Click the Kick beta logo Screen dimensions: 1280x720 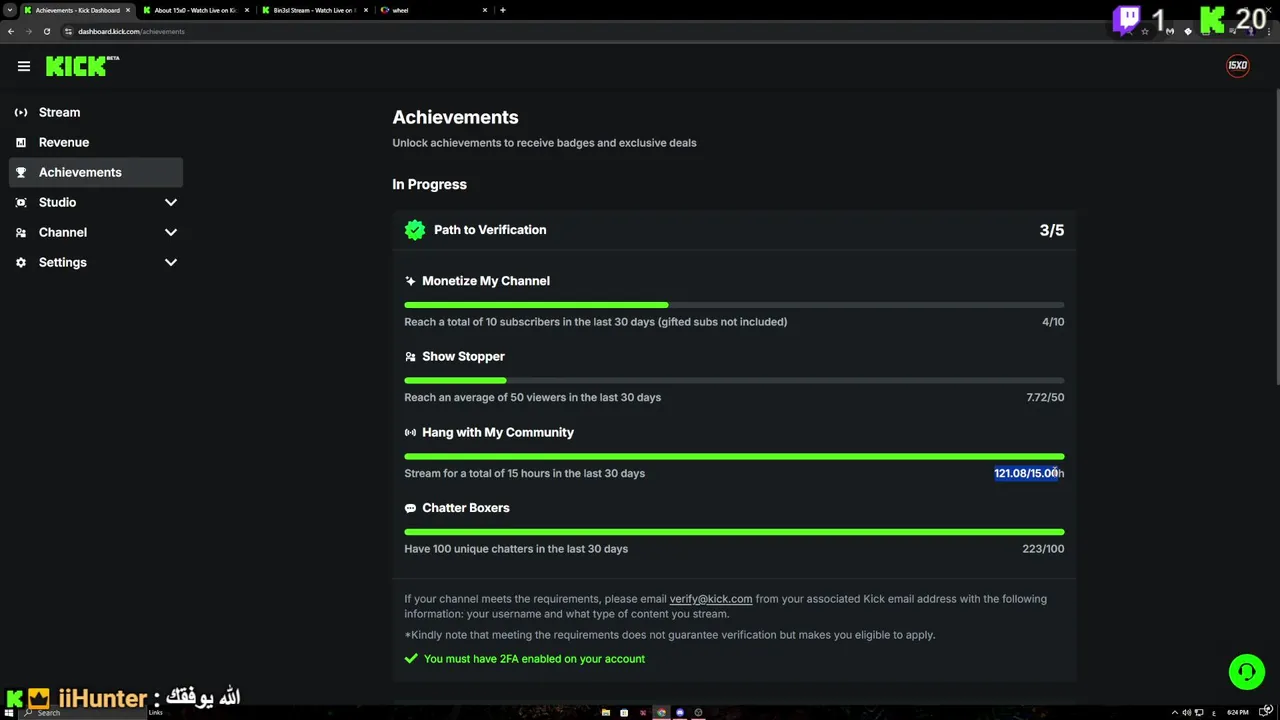82,66
